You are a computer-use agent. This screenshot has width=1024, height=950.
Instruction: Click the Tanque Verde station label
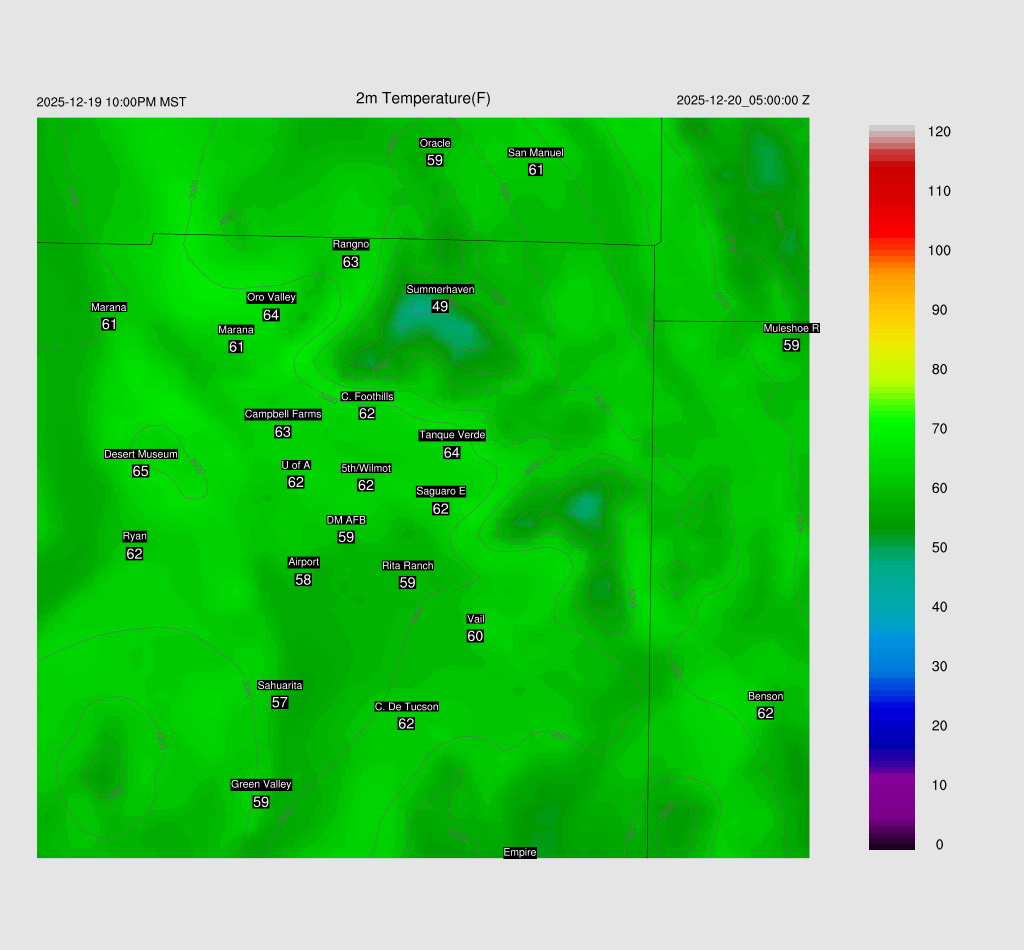(x=452, y=435)
